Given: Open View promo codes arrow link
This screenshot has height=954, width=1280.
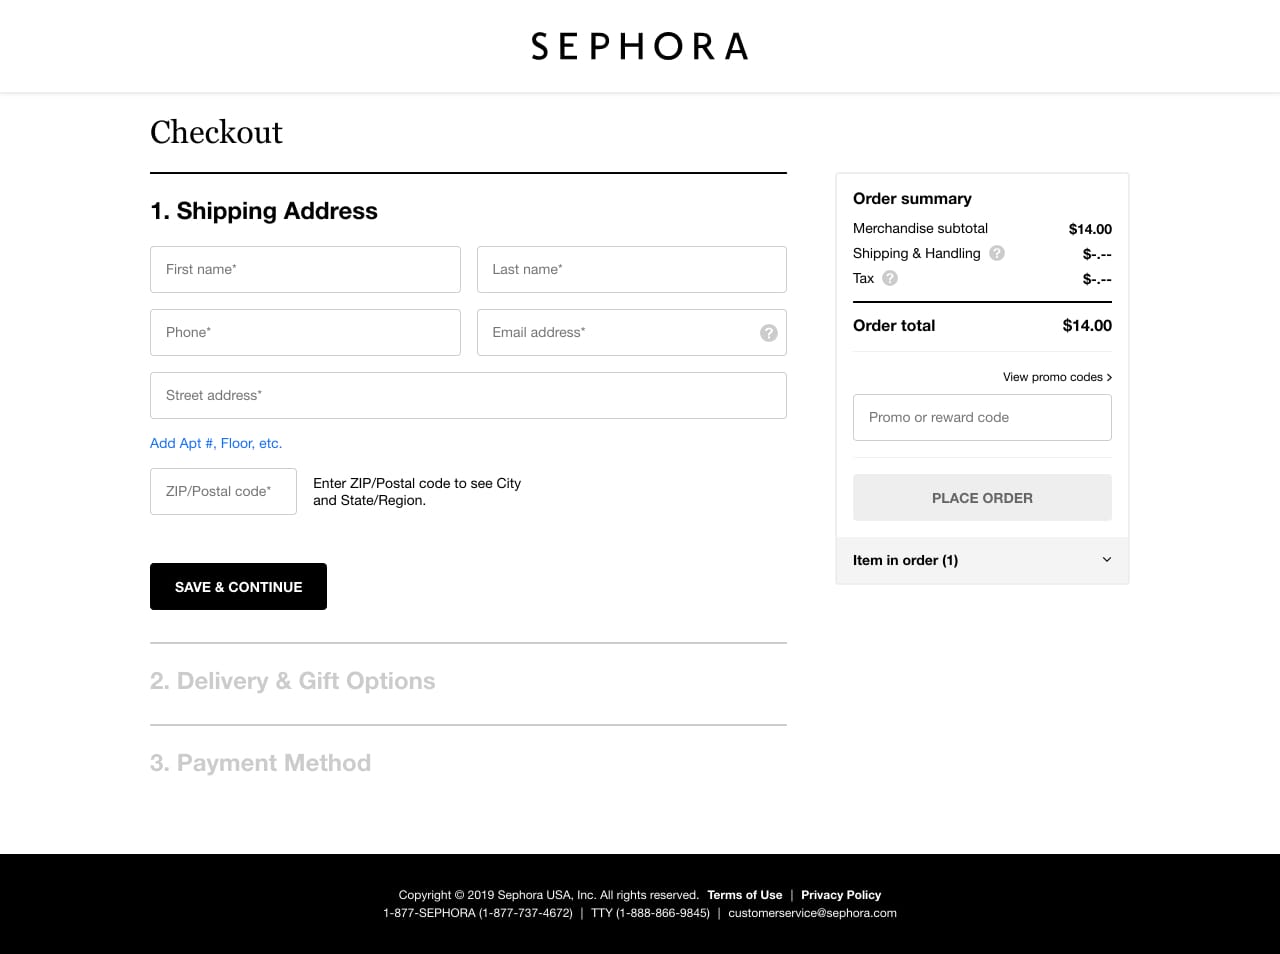Looking at the screenshot, I should tap(1057, 377).
